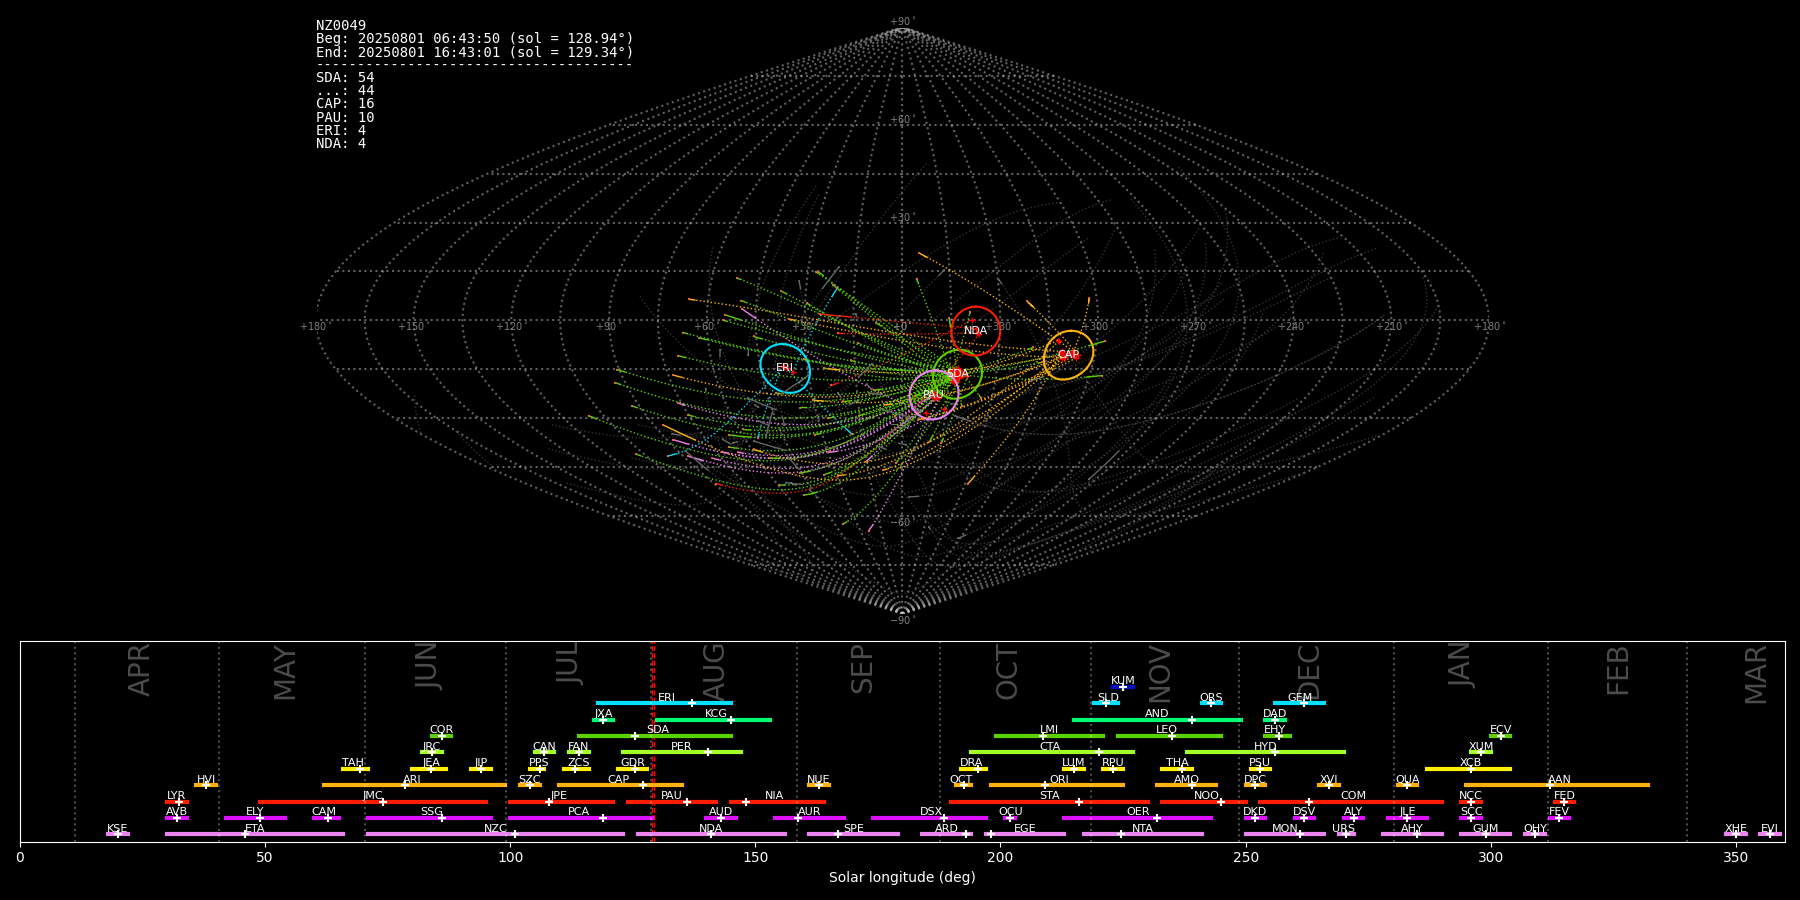Click the 'PAU: 10' count line
This screenshot has height=900, width=1800.
(345, 118)
